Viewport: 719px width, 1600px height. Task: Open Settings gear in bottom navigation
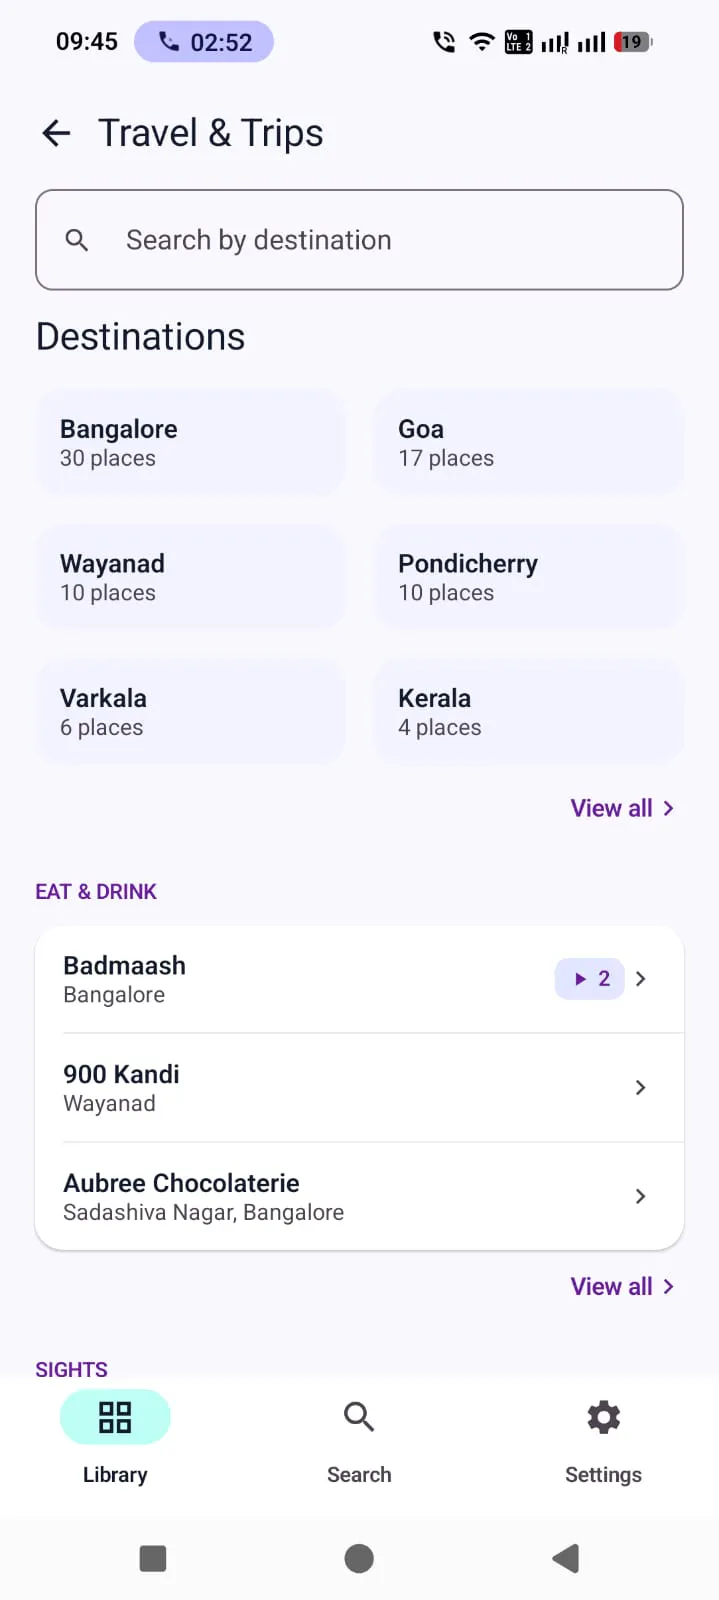(x=603, y=1417)
